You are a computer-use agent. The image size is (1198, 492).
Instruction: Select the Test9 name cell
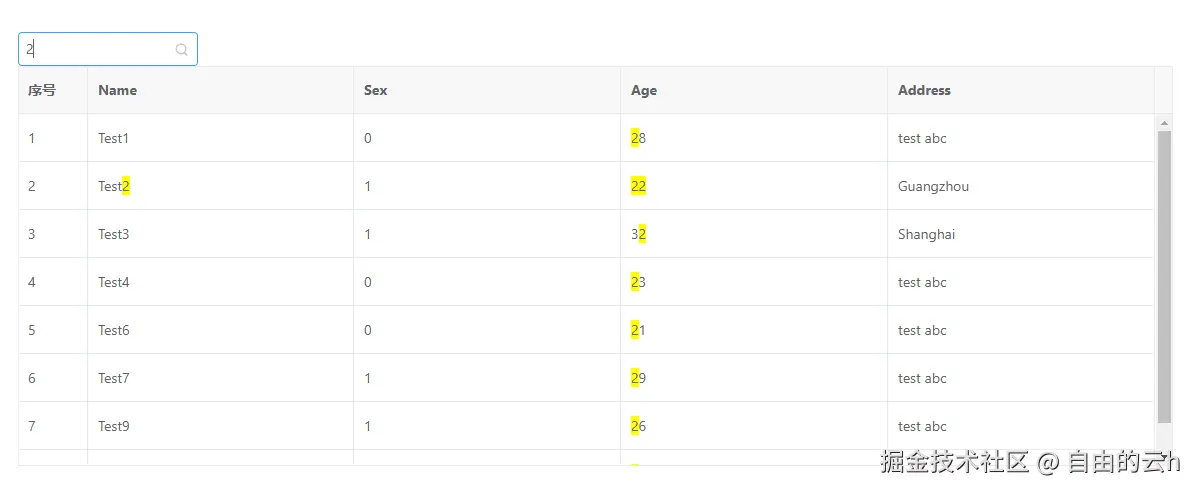[x=220, y=426]
